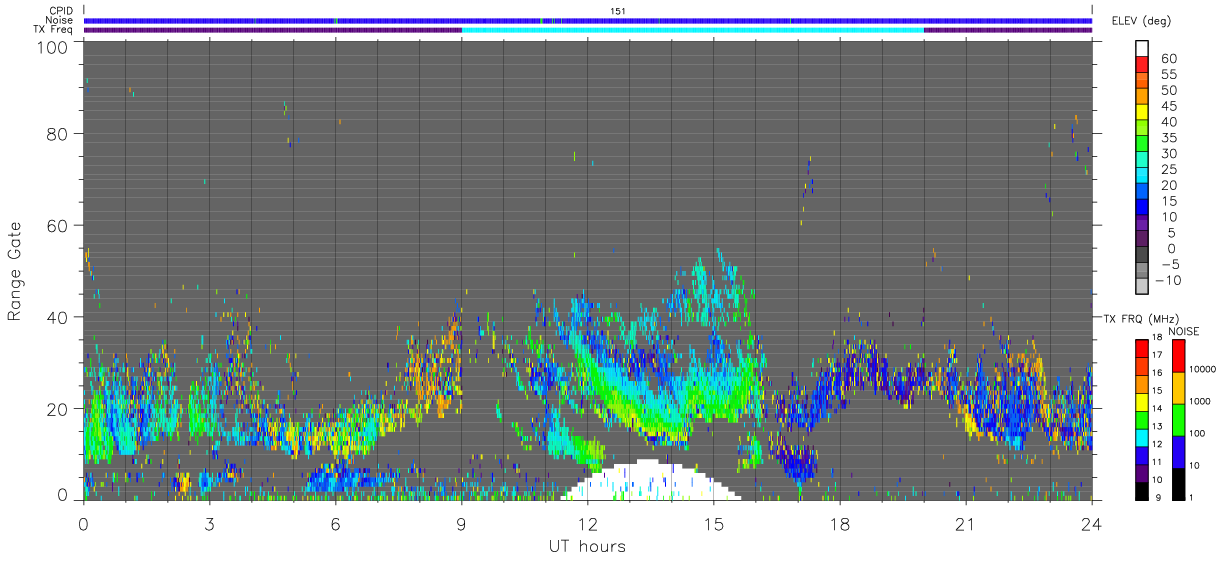
Task: Click the '12' tick label on UT hours axis
Action: pyautogui.click(x=588, y=524)
